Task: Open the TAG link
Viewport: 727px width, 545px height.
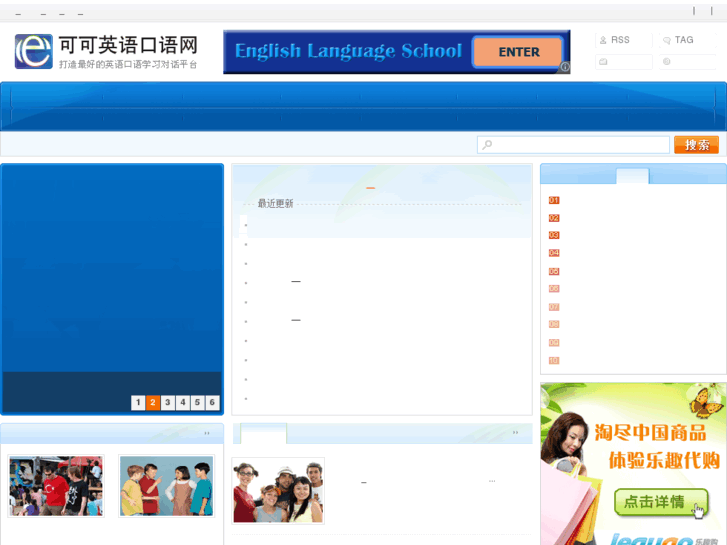Action: [x=684, y=40]
